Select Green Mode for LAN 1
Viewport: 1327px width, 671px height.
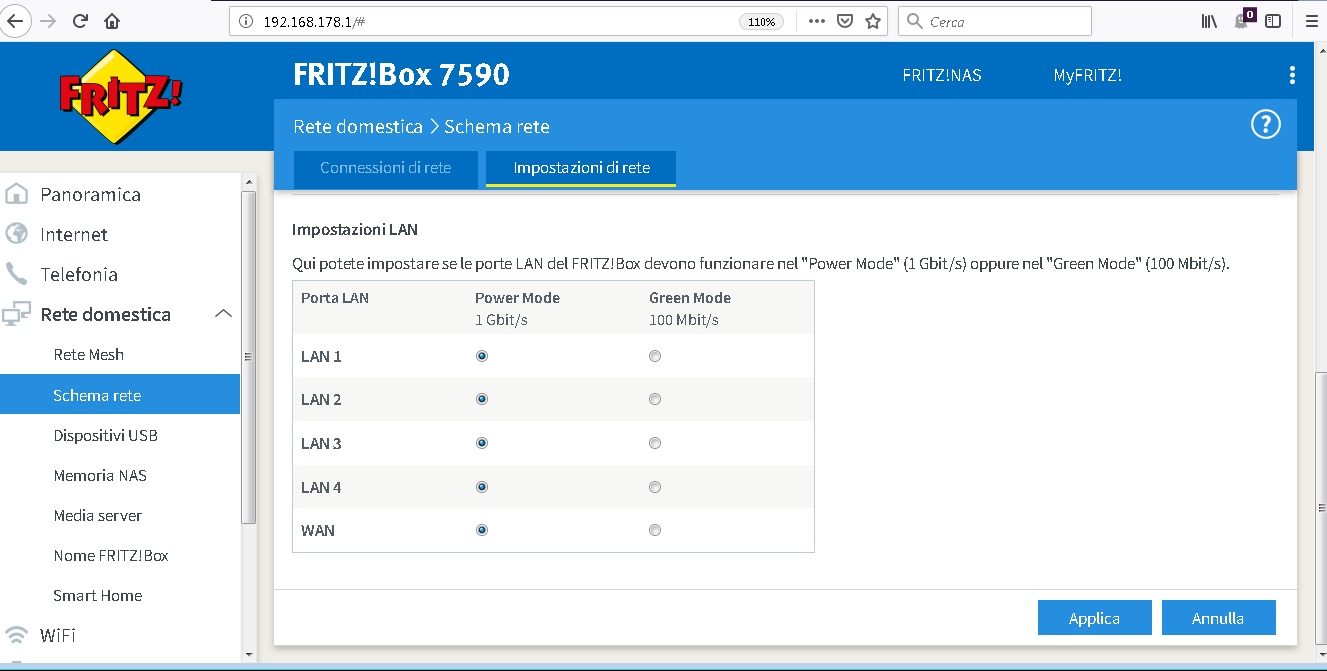[x=655, y=356]
